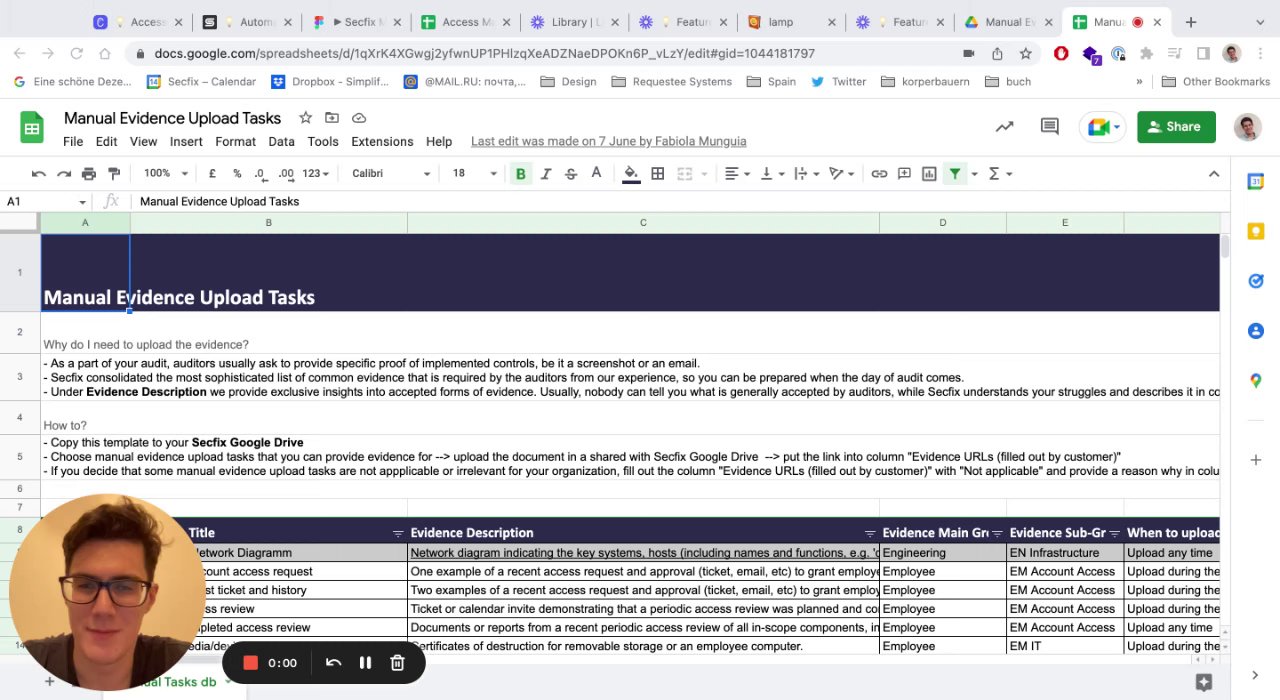Hide the menus with collapse arrow

1214,174
